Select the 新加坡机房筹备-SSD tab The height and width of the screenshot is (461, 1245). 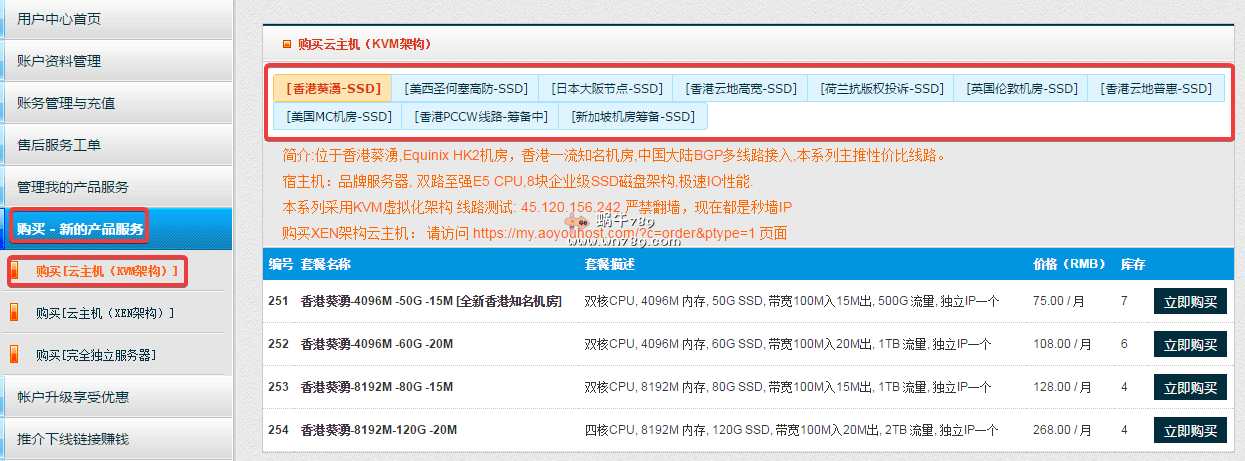tap(632, 116)
